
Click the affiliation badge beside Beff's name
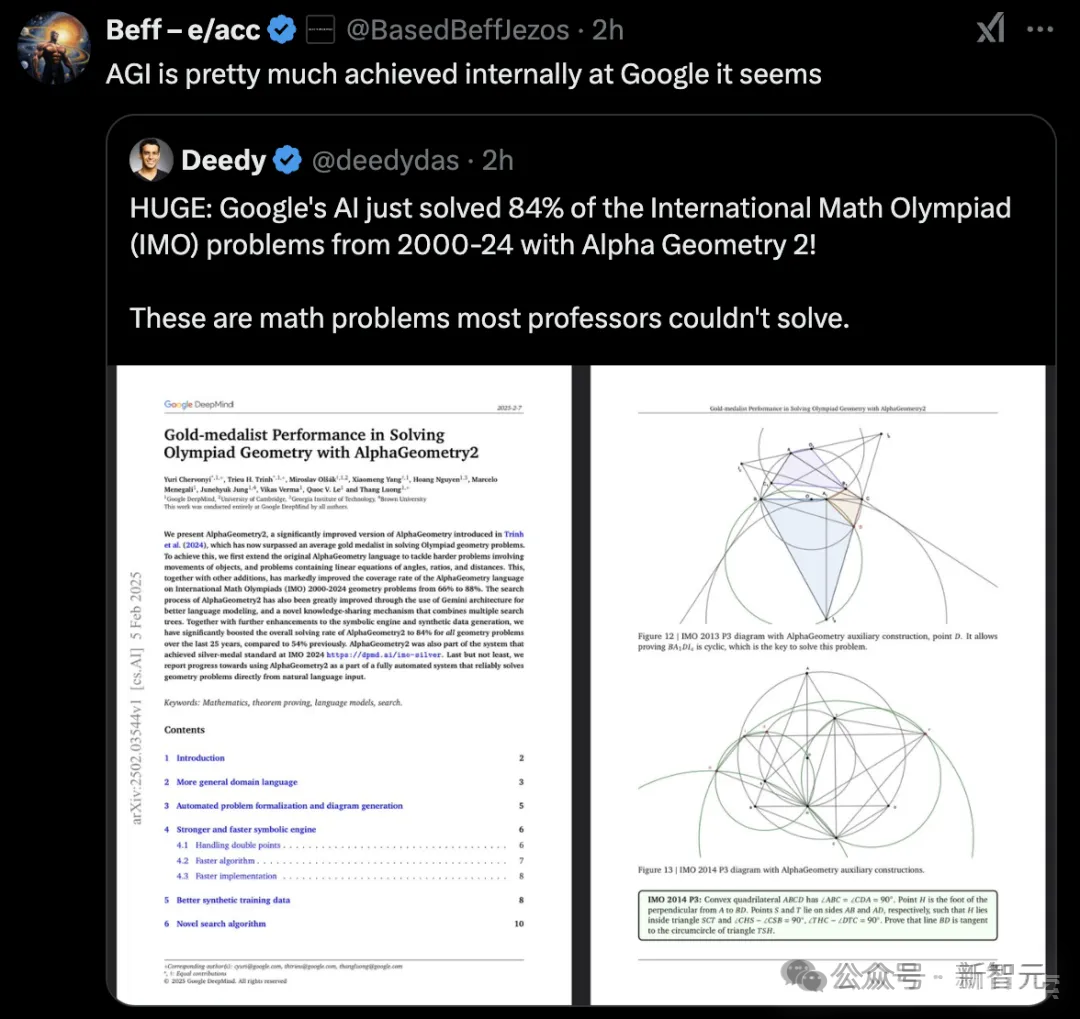point(320,30)
